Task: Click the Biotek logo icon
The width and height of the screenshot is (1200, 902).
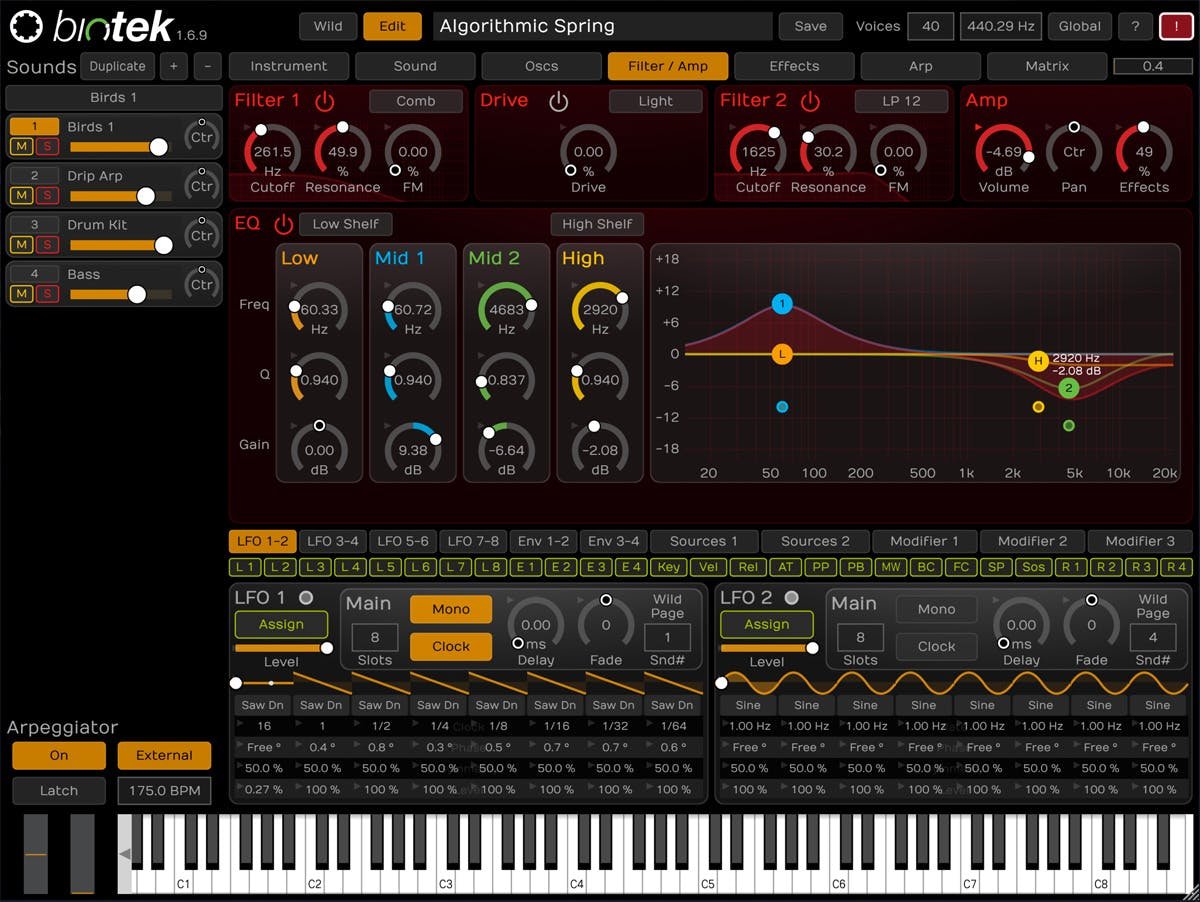Action: tap(27, 28)
